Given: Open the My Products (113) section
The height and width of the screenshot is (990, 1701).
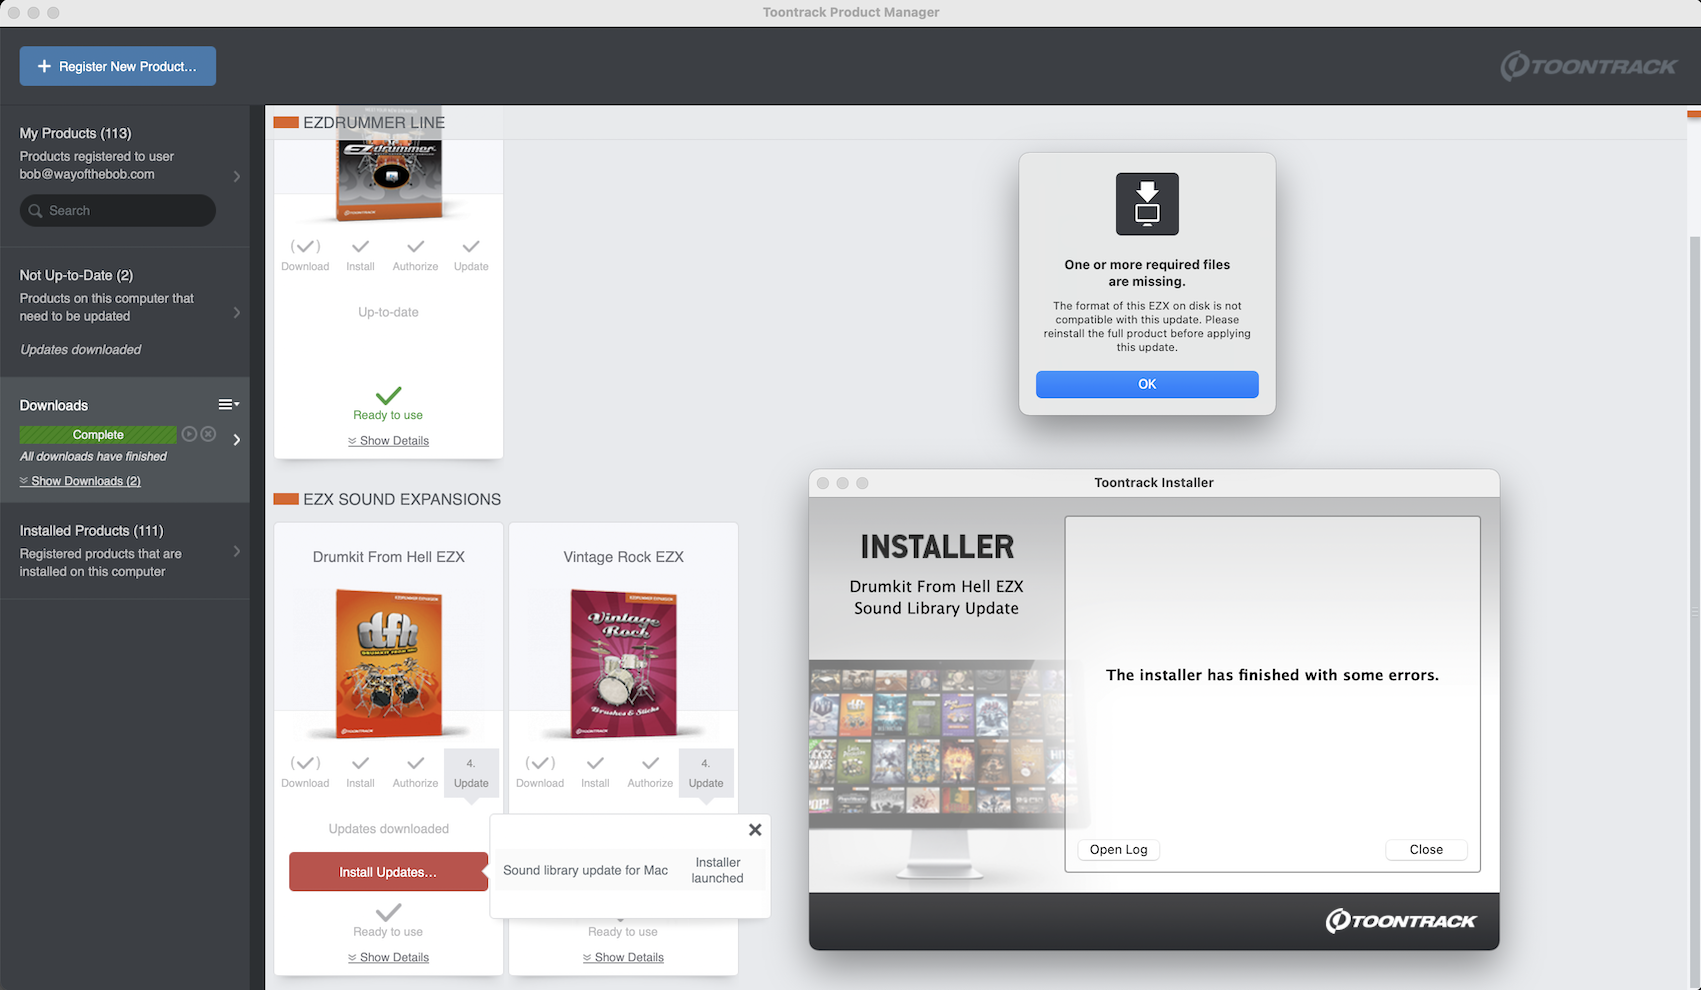Looking at the screenshot, I should coord(125,153).
